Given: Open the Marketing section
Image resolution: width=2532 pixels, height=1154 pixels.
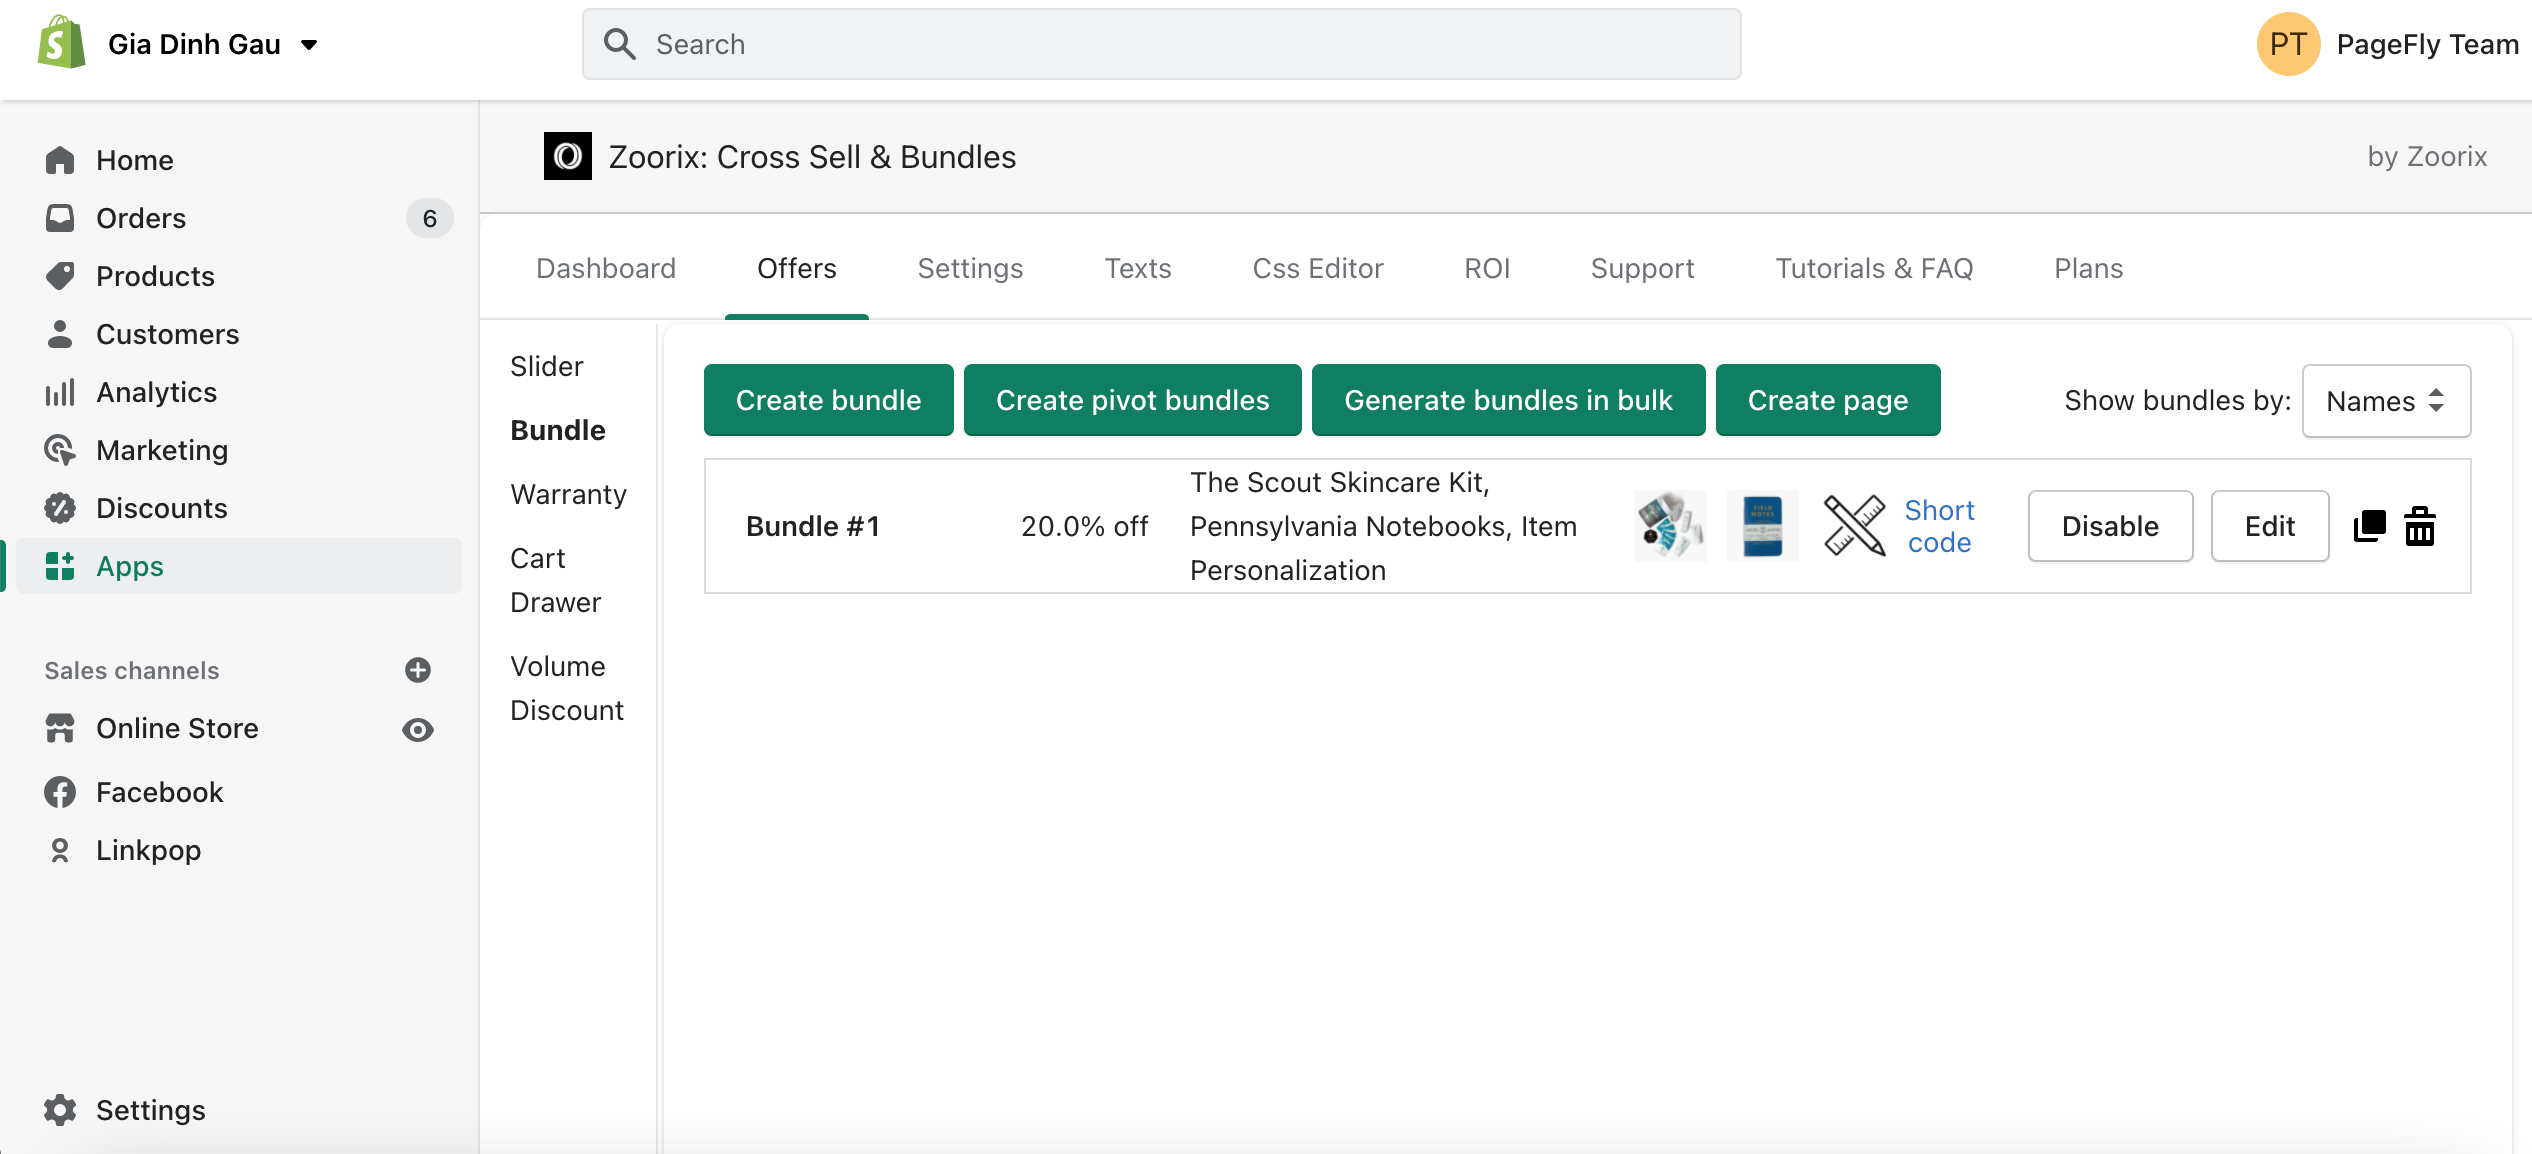Looking at the screenshot, I should point(162,450).
